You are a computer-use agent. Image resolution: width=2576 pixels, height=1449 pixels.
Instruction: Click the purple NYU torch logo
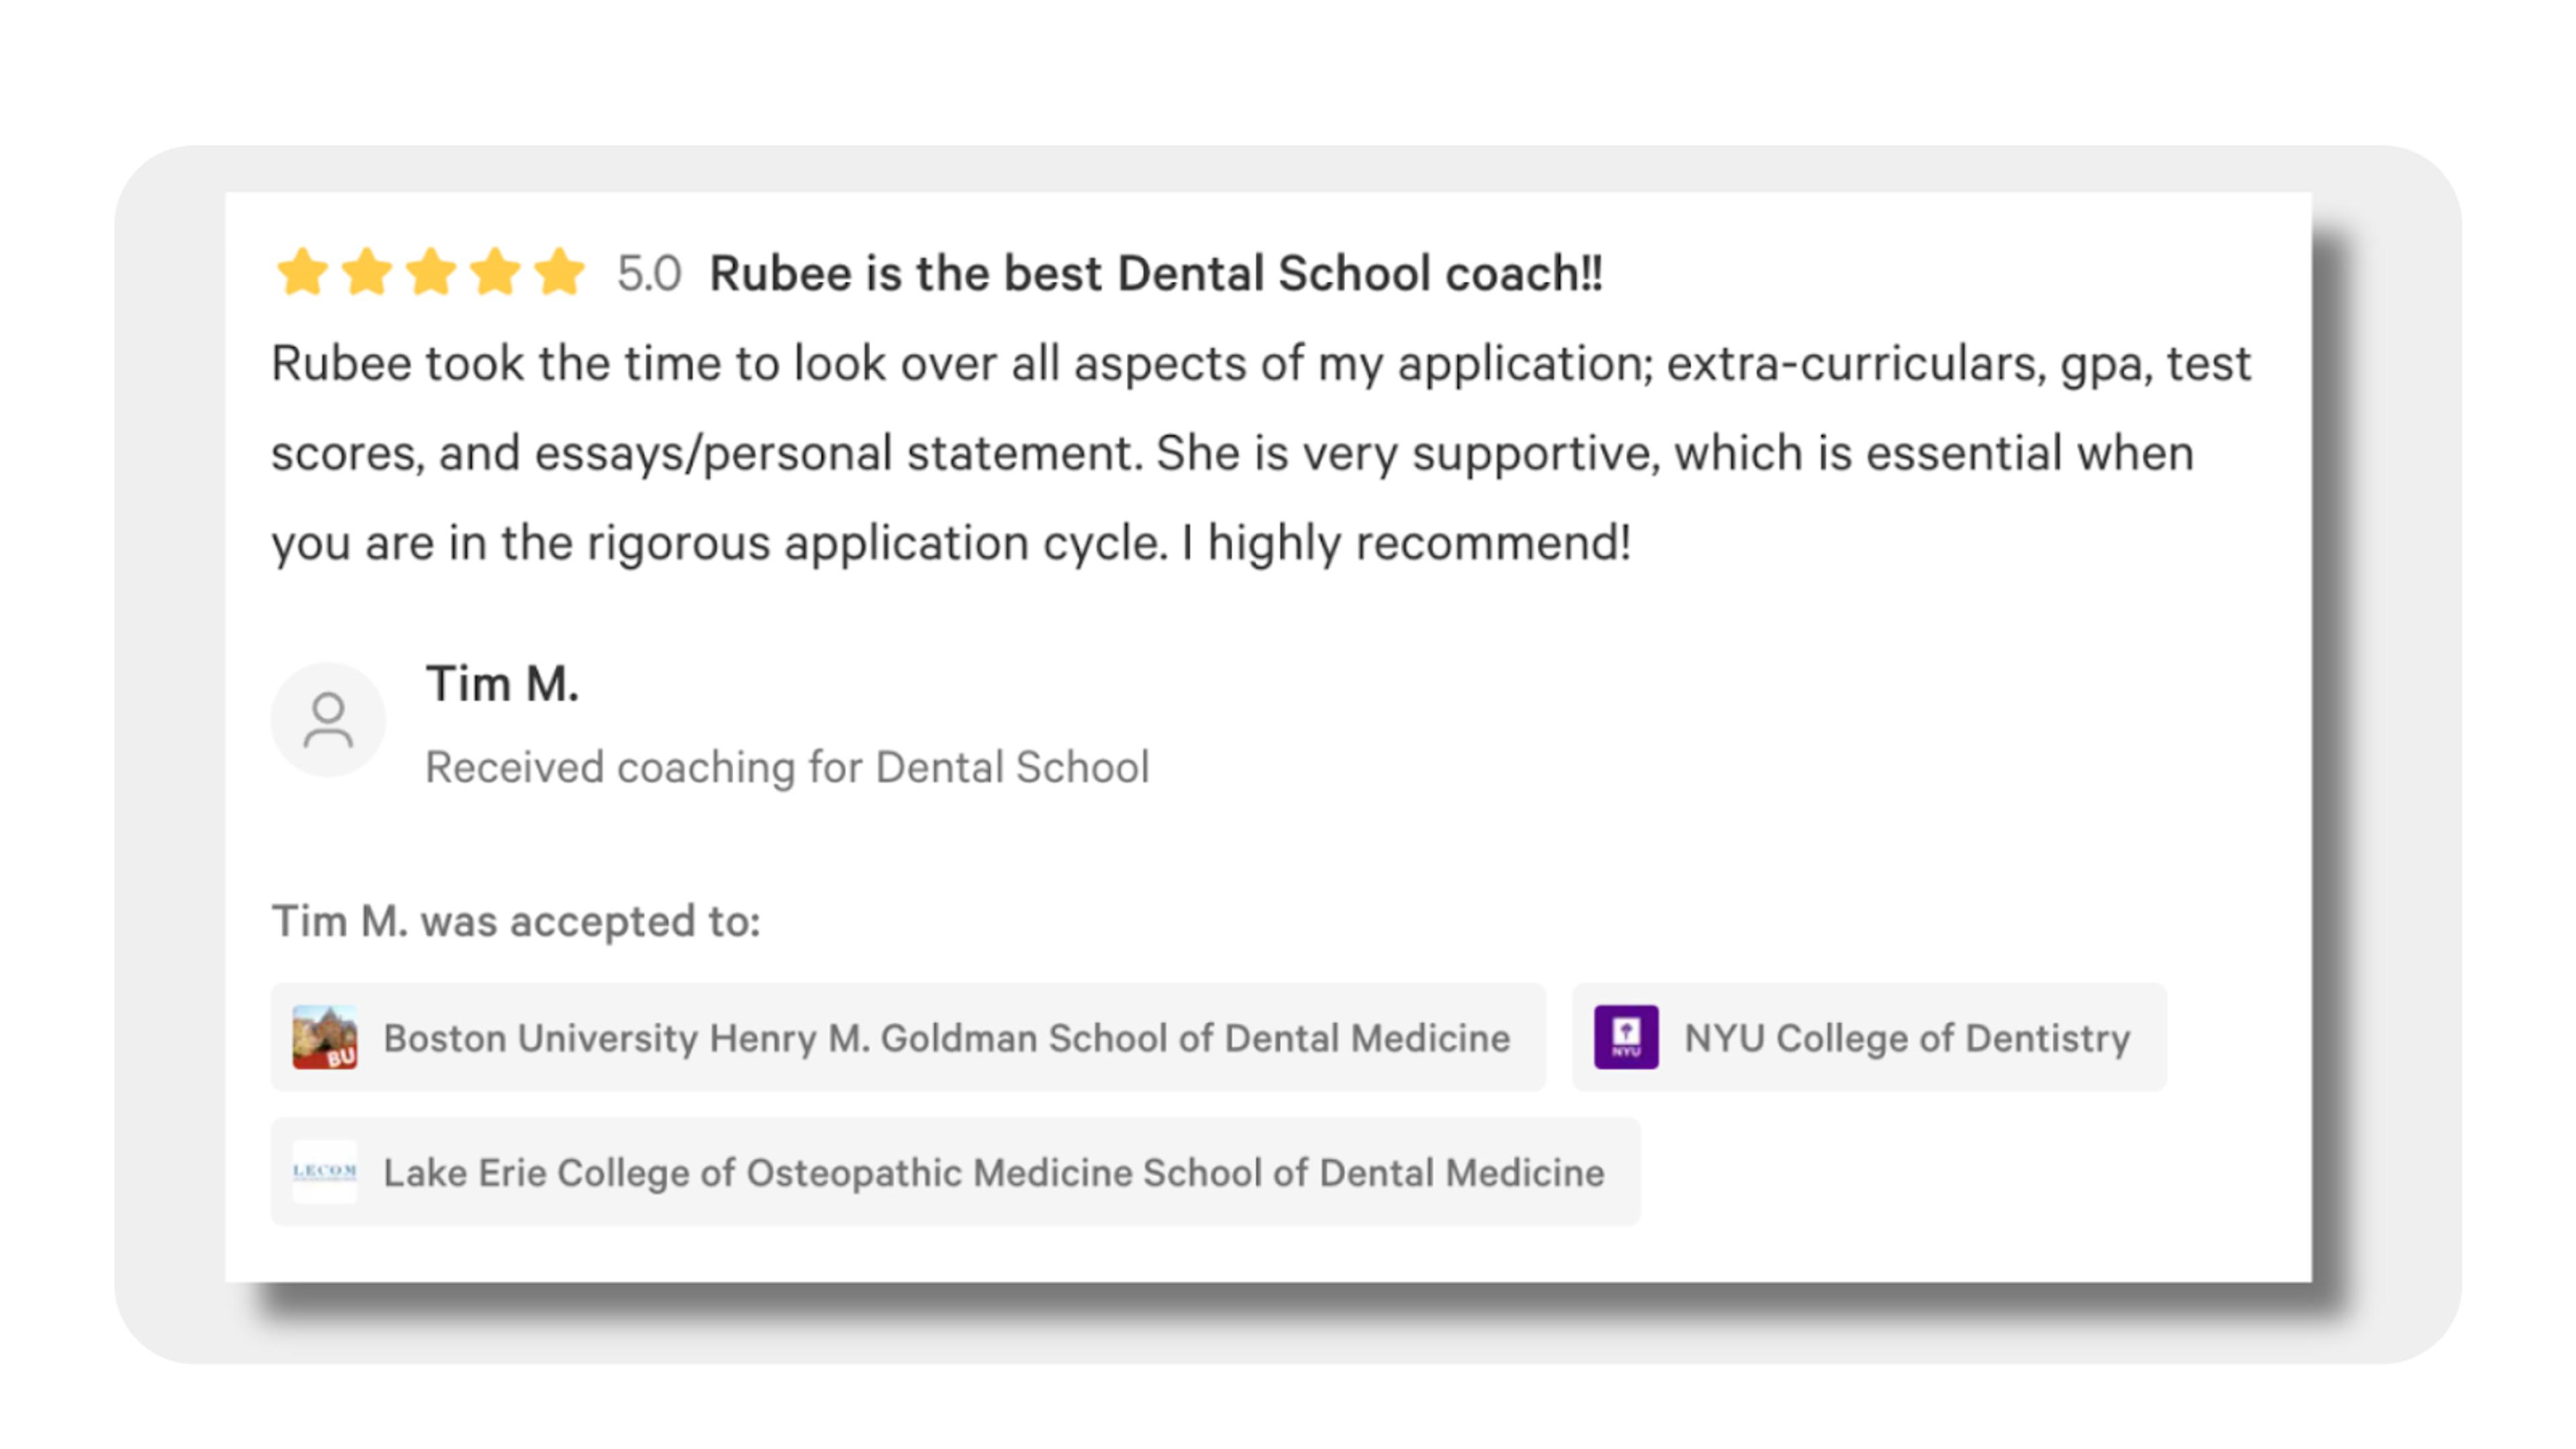(x=1626, y=1037)
